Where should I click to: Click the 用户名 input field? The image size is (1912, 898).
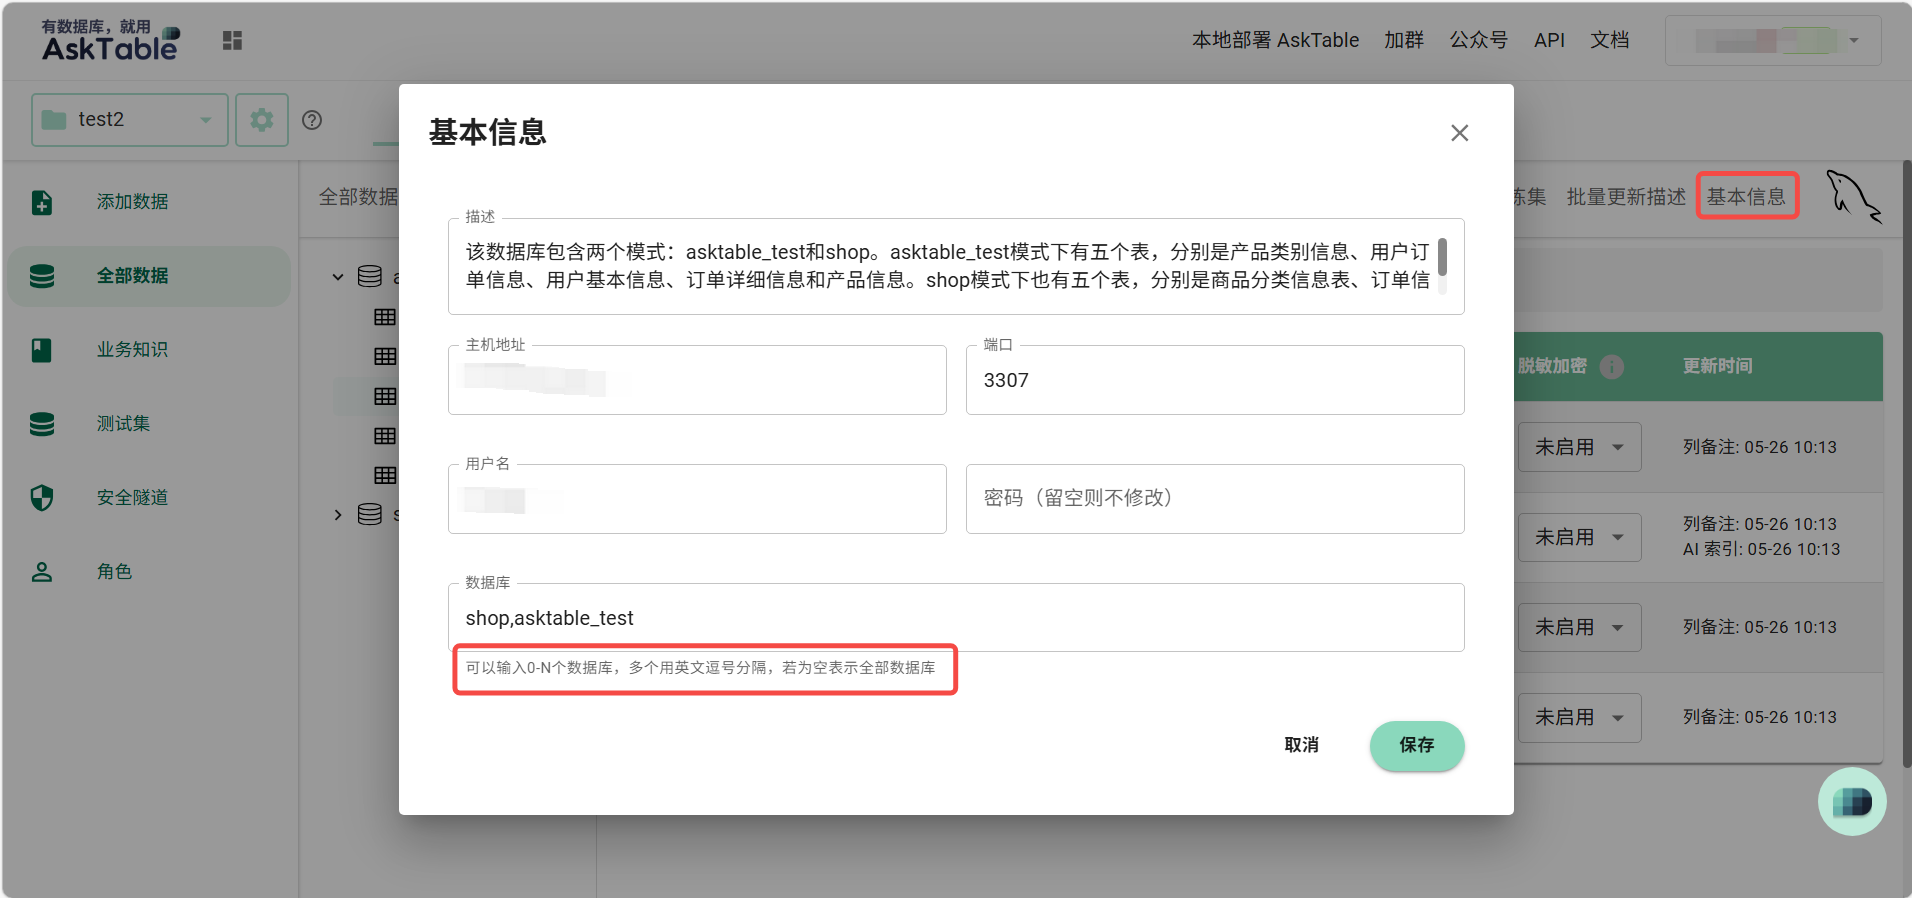[697, 499]
